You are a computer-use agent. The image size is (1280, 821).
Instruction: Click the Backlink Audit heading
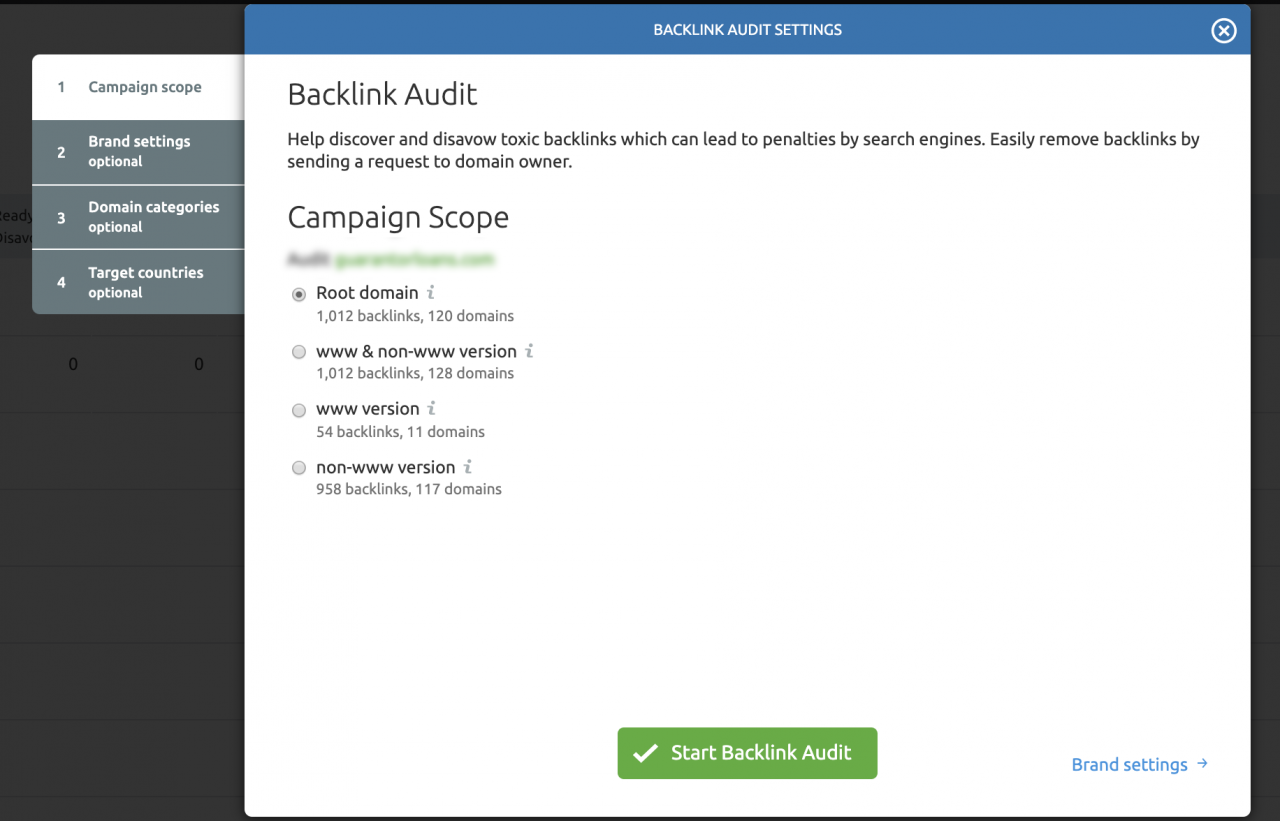382,94
